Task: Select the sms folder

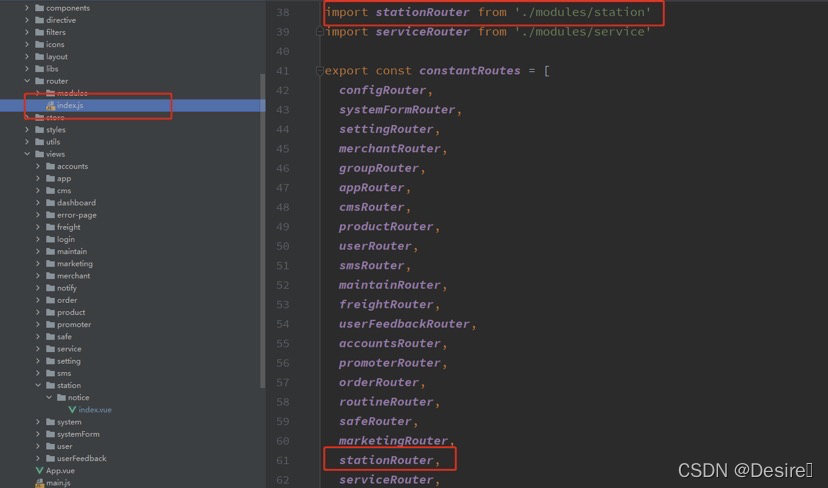Action: (x=64, y=373)
